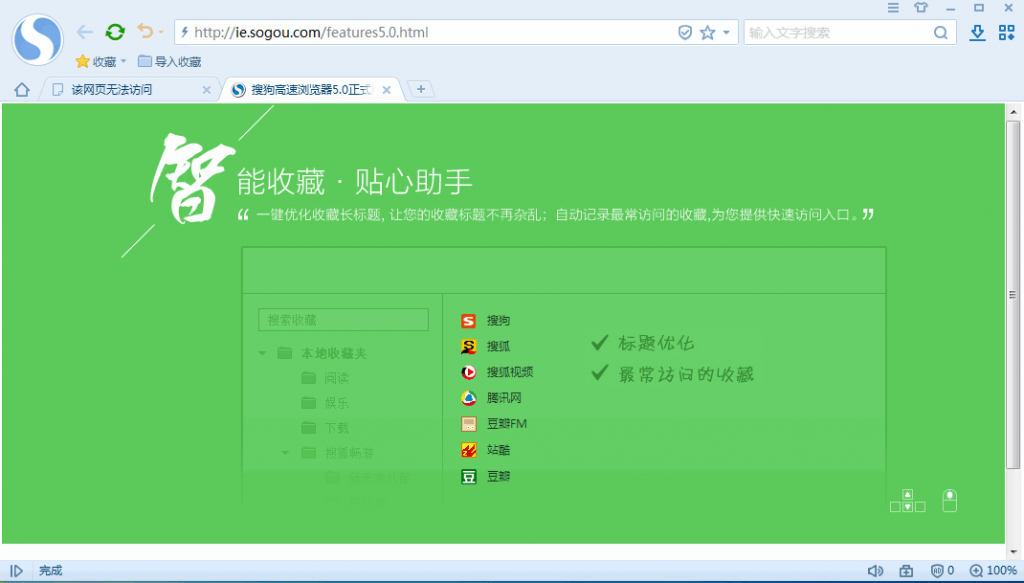Open the main menu hamburger icon
Screen dimensions: 1024x583
point(893,8)
